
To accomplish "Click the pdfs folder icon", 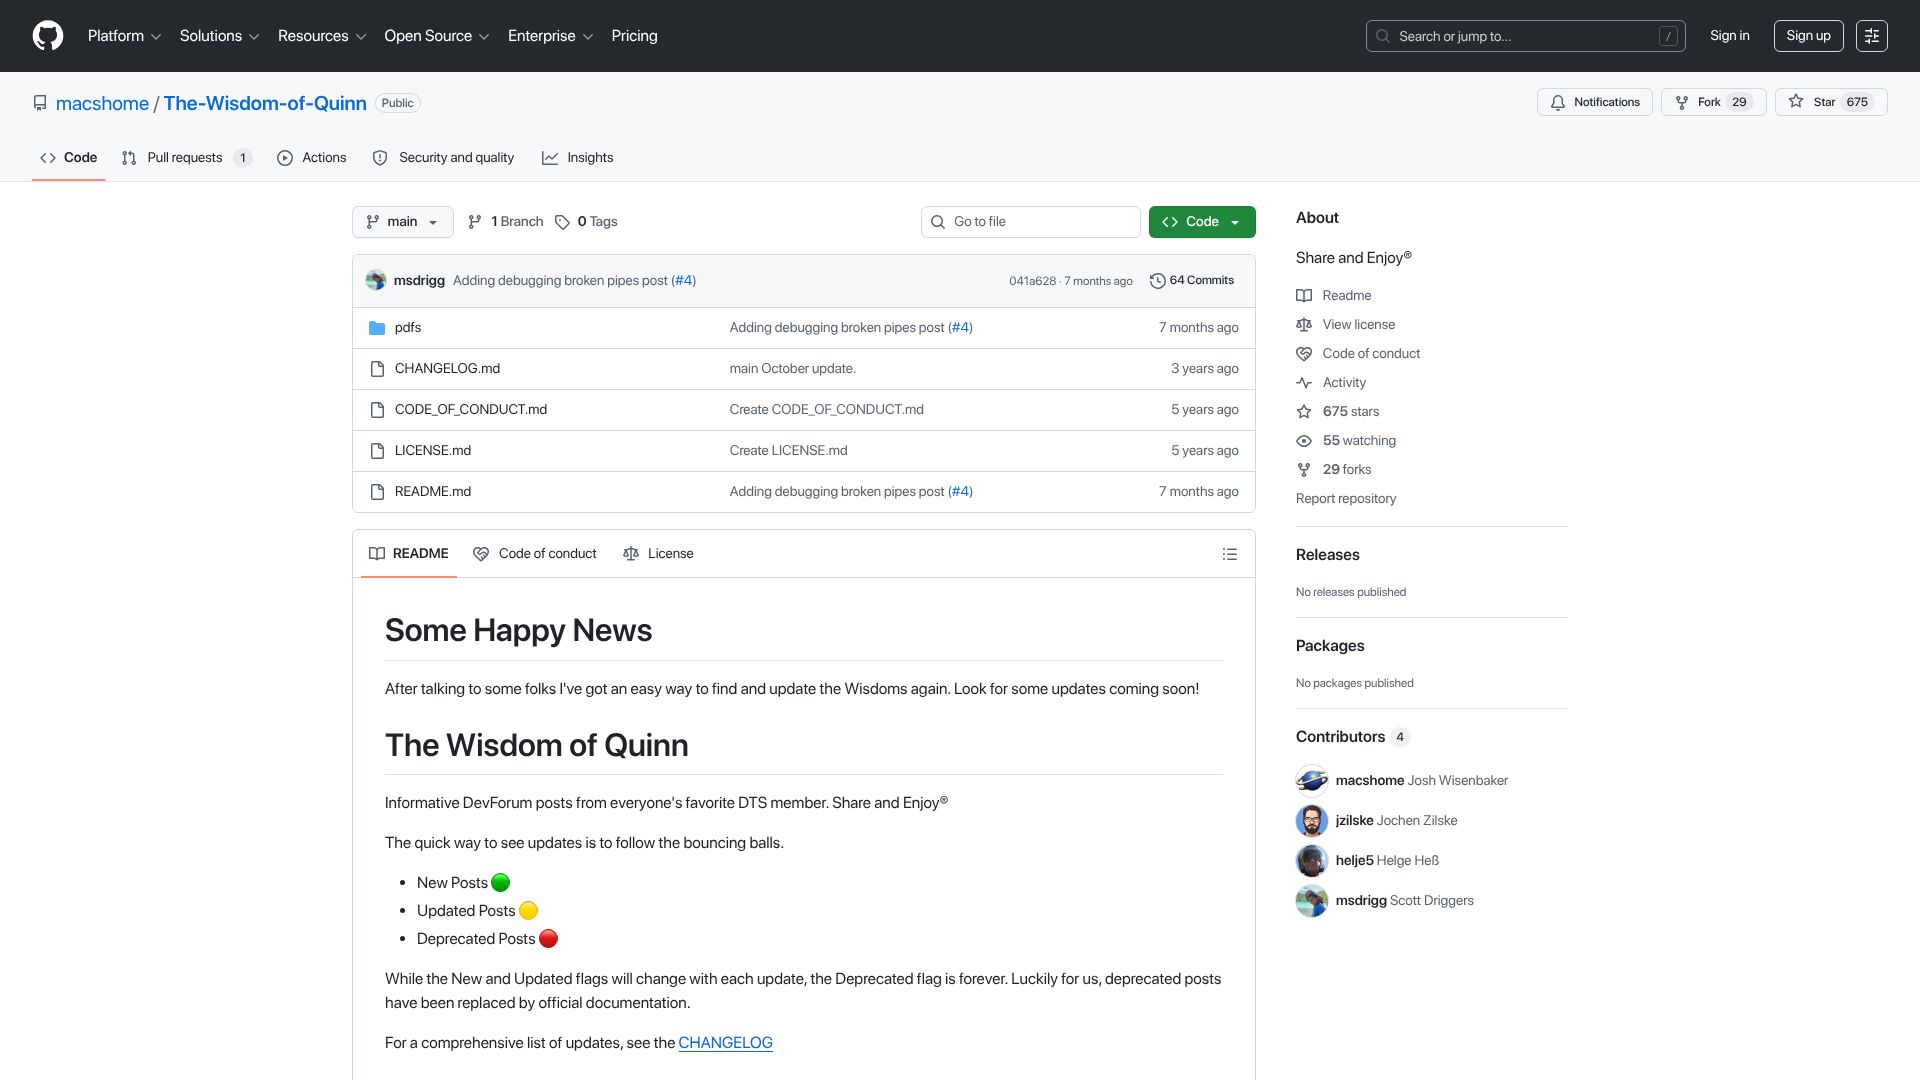I will (x=377, y=328).
